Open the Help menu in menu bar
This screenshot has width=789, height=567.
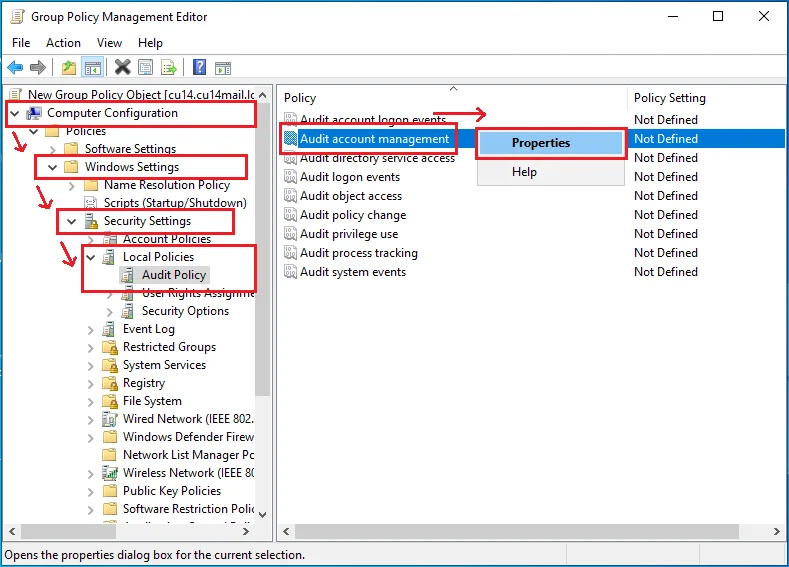(x=150, y=43)
